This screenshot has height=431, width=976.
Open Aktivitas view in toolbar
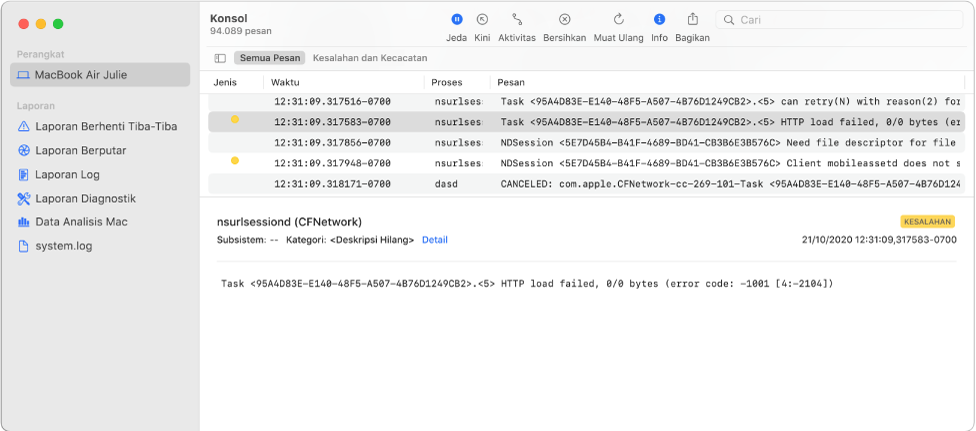click(517, 19)
